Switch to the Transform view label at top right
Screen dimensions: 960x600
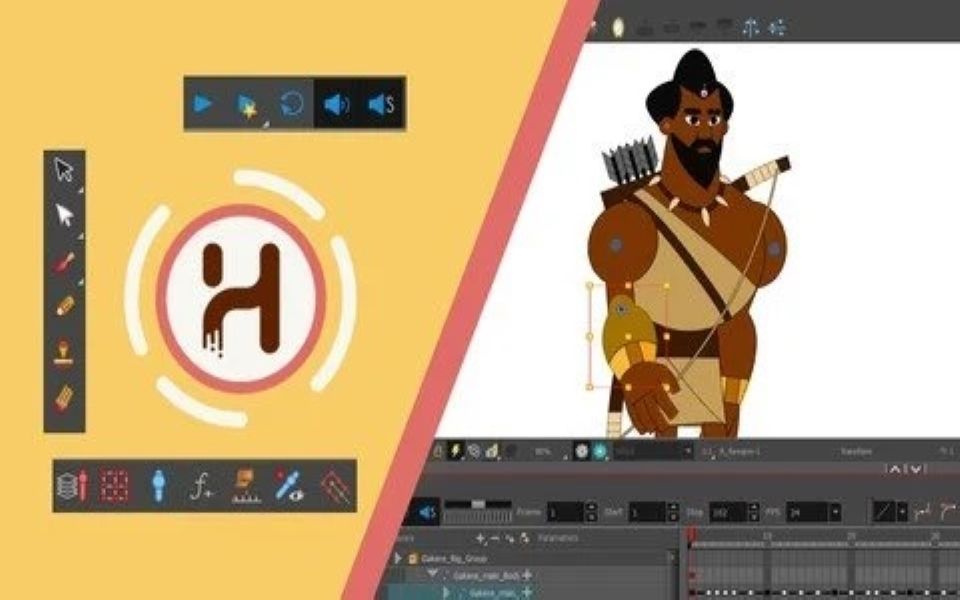[x=855, y=450]
